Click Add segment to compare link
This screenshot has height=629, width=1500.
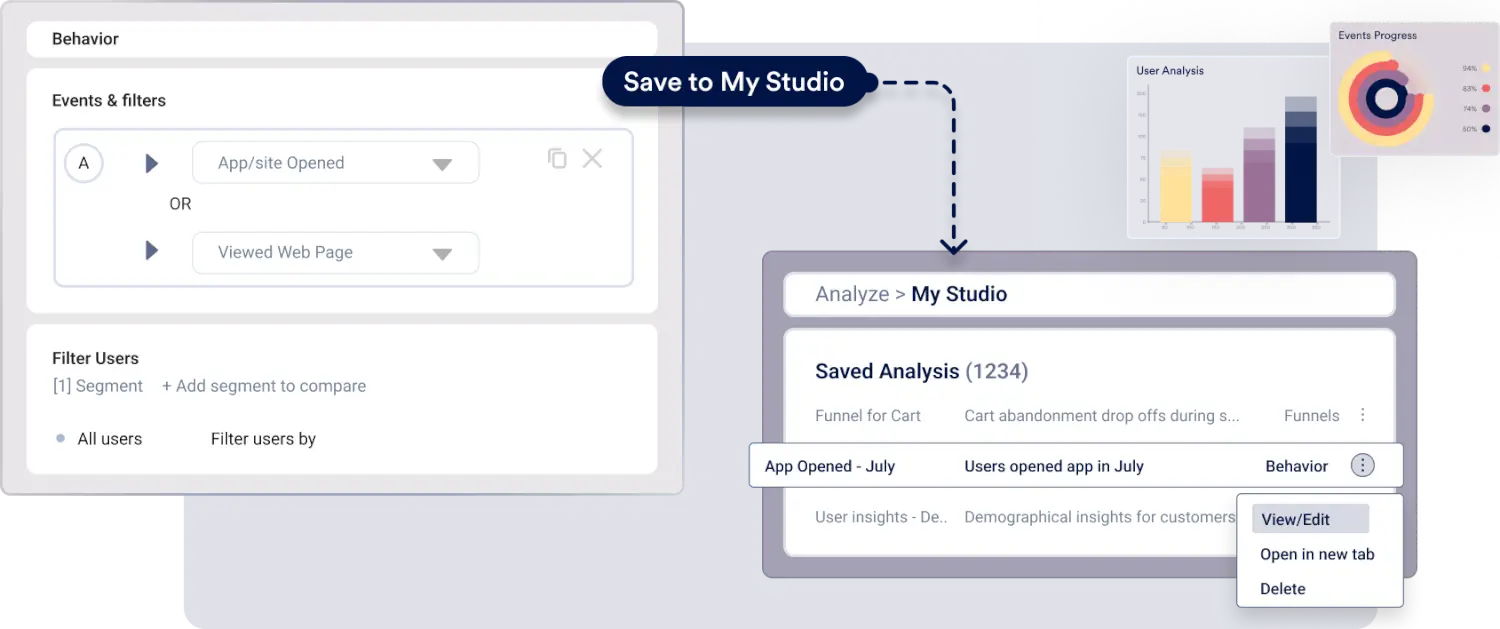pos(264,386)
